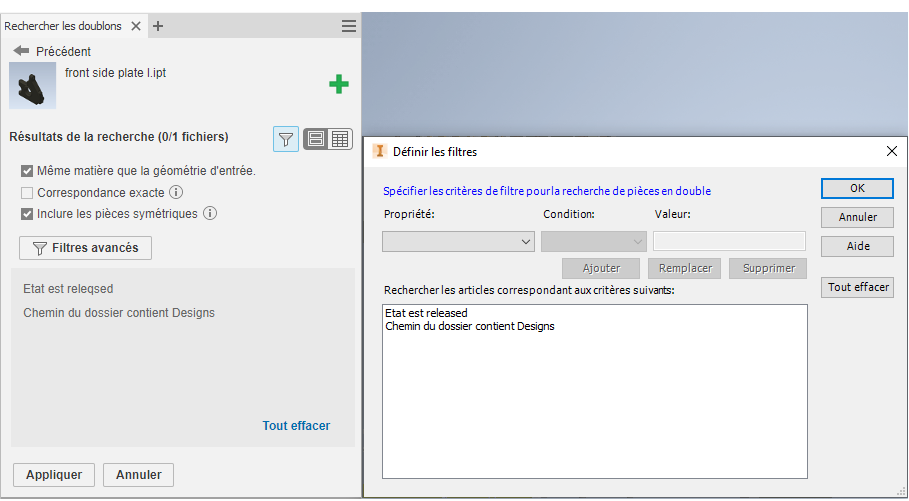Click Annuler in the search panel
Viewport: 909px width, 501px height.
(139, 475)
